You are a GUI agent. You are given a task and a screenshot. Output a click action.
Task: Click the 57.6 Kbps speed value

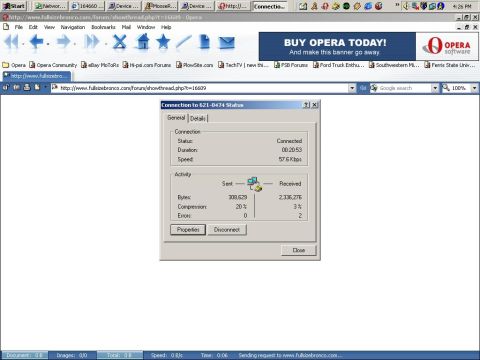290,159
